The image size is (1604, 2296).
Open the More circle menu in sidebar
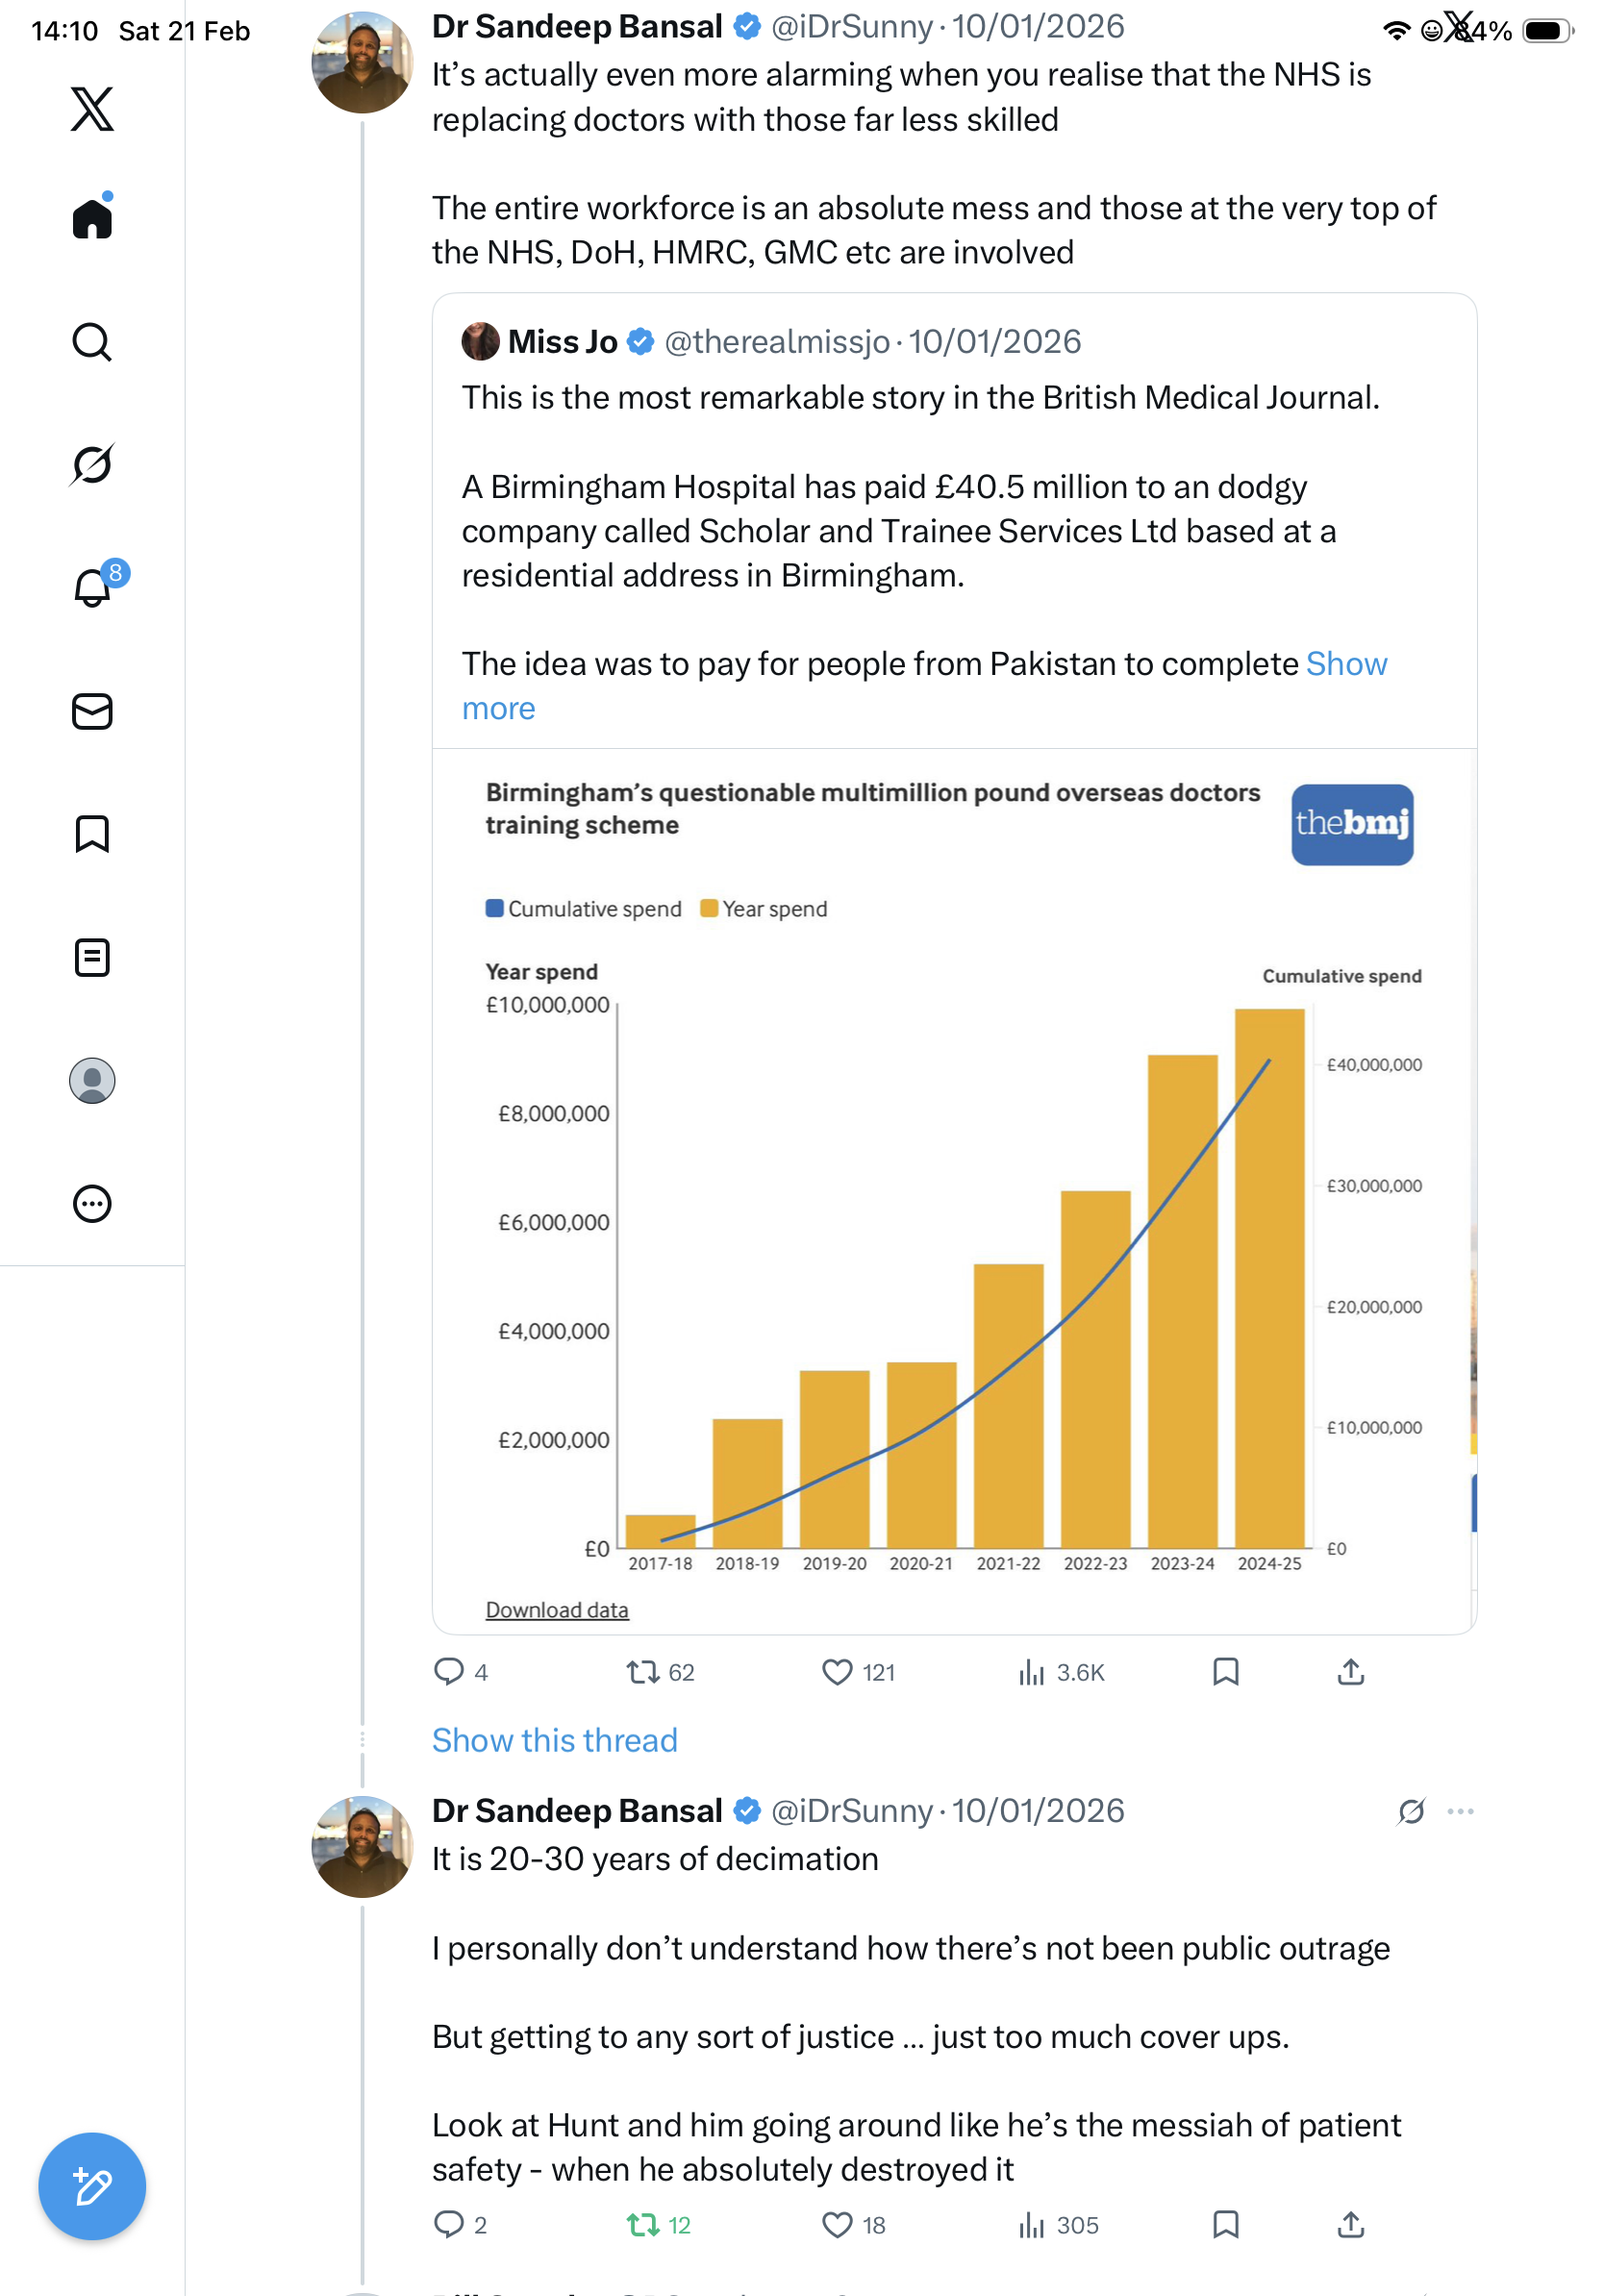[x=92, y=1203]
